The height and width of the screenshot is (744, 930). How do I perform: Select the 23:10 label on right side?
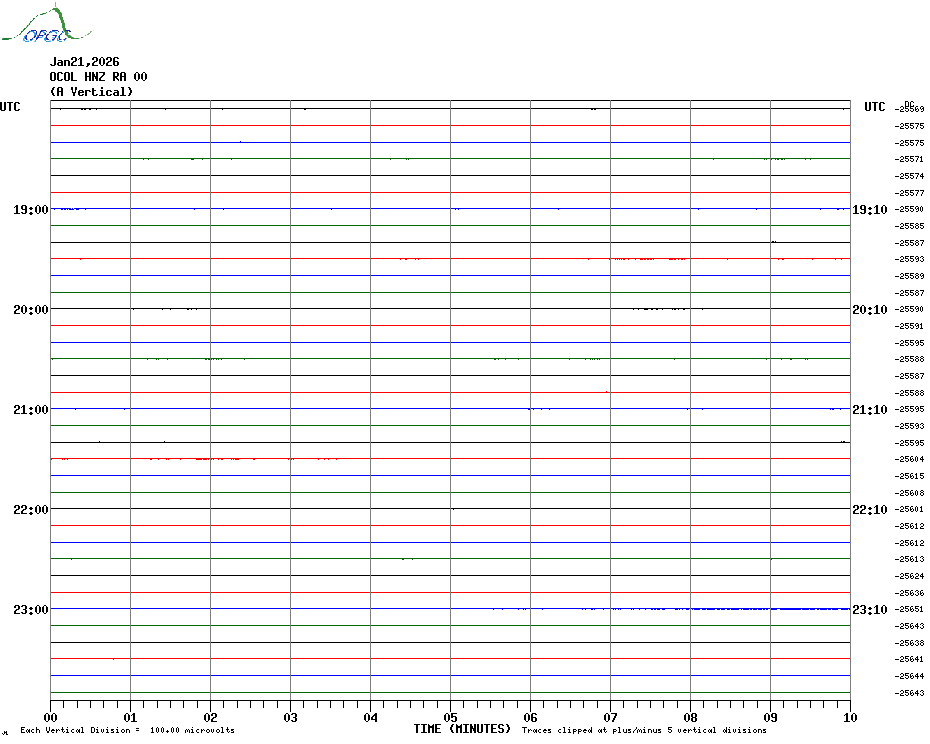tap(869, 610)
